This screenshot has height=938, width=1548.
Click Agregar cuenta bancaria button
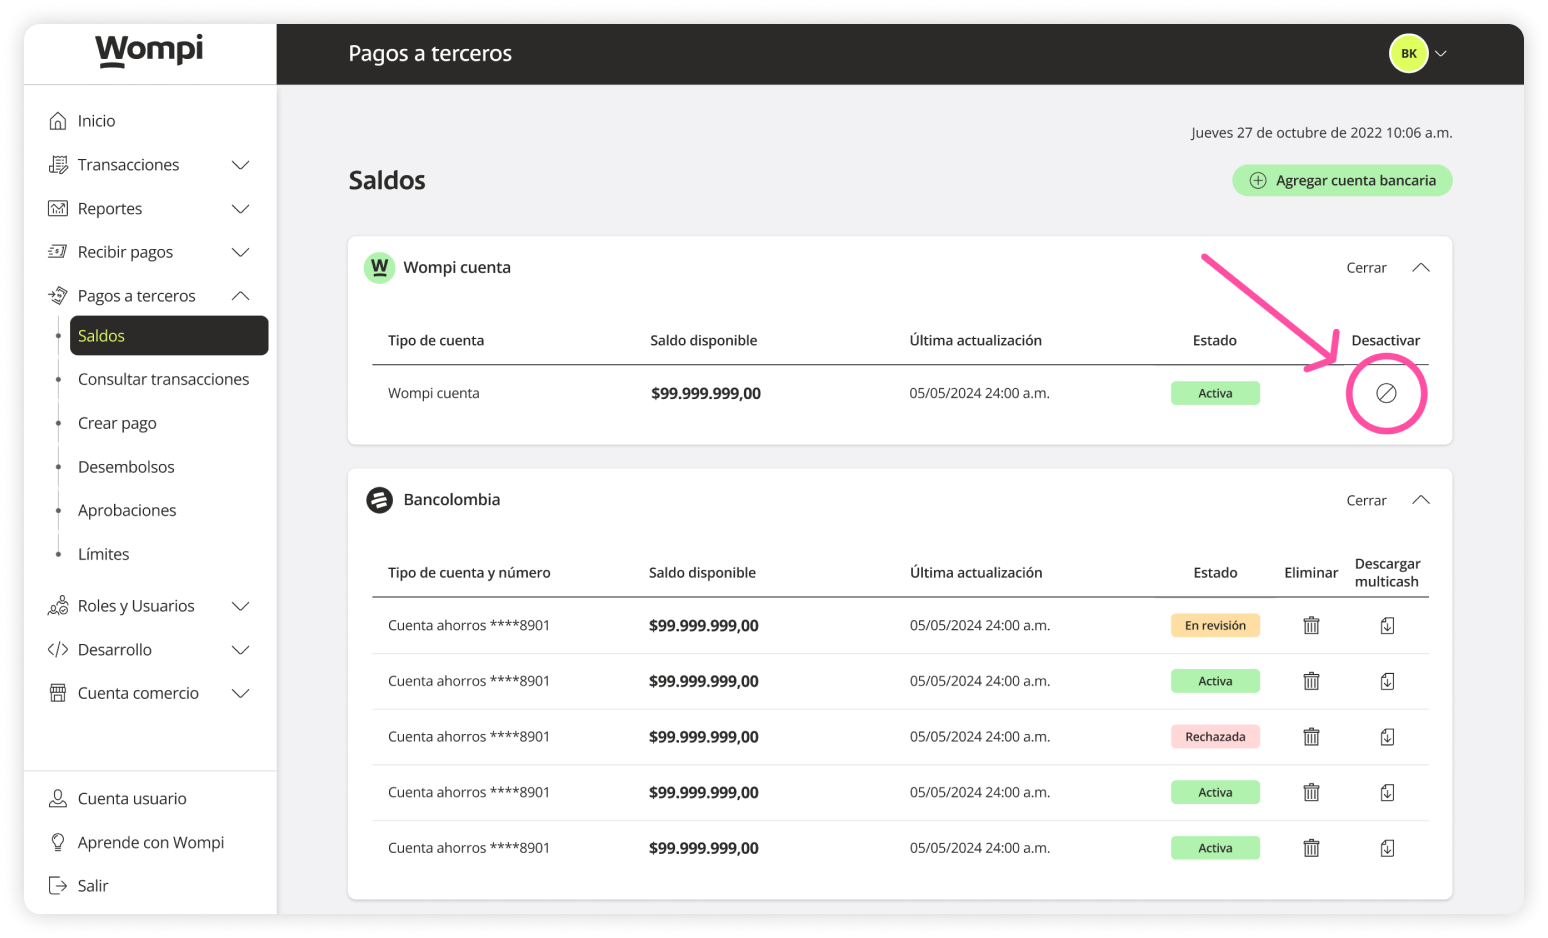1341,181
